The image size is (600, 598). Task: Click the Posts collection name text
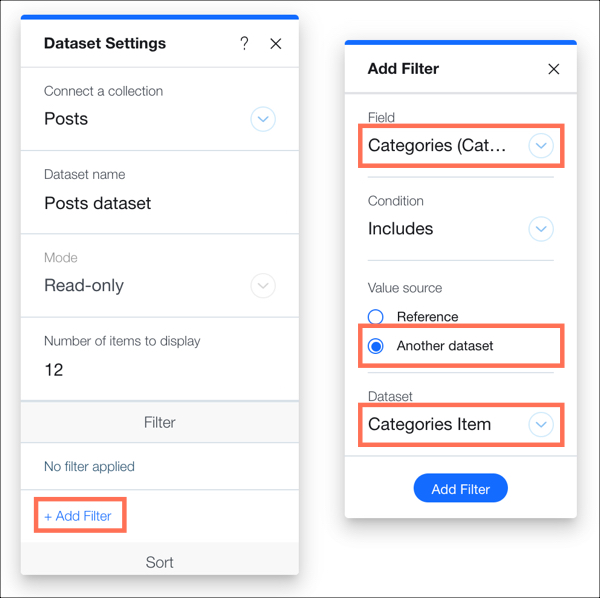click(66, 119)
